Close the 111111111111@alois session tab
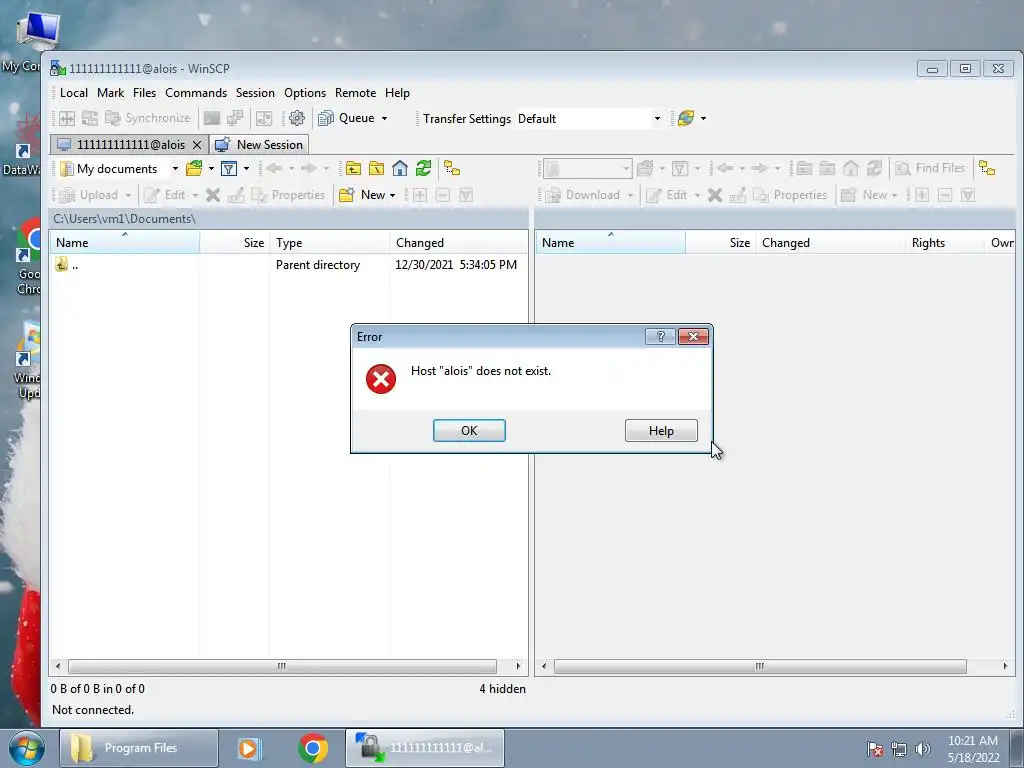The height and width of the screenshot is (768, 1024). tap(197, 145)
